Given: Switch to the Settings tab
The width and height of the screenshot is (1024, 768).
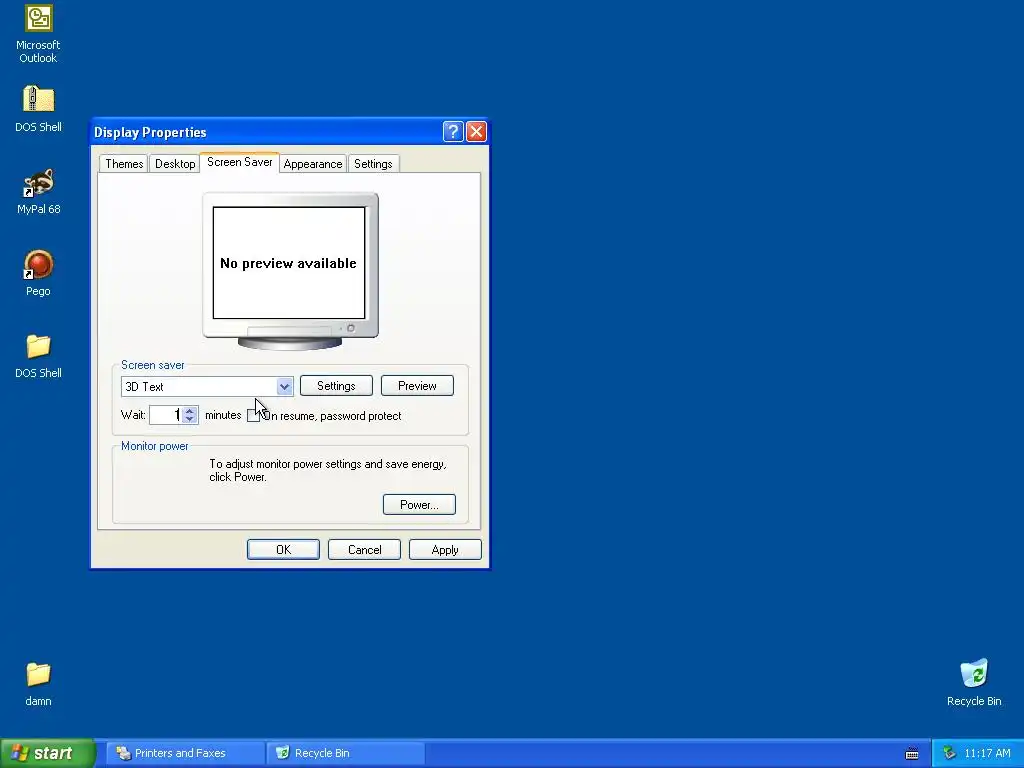Looking at the screenshot, I should point(373,164).
